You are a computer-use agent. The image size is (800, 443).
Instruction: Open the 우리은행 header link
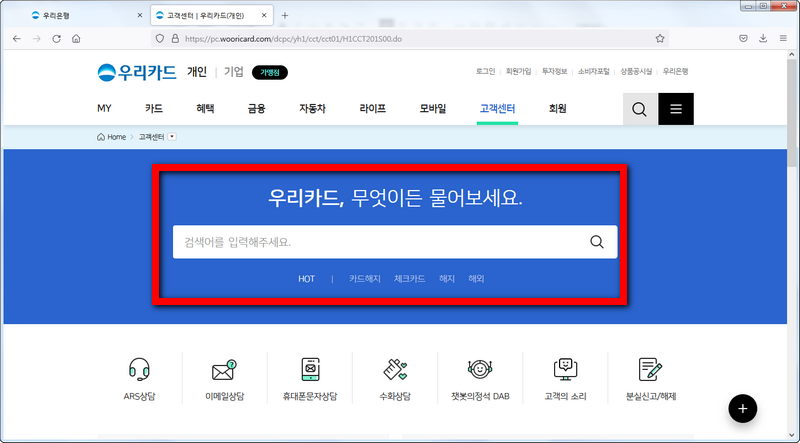(x=676, y=71)
